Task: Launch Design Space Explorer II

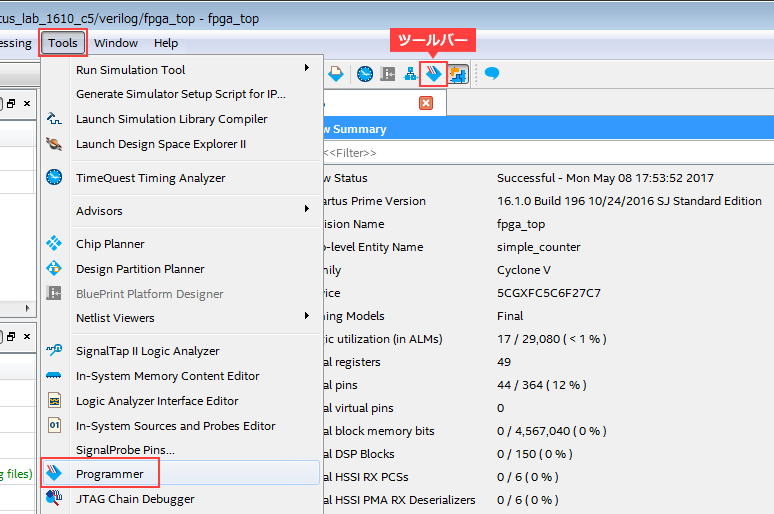Action: (160, 144)
